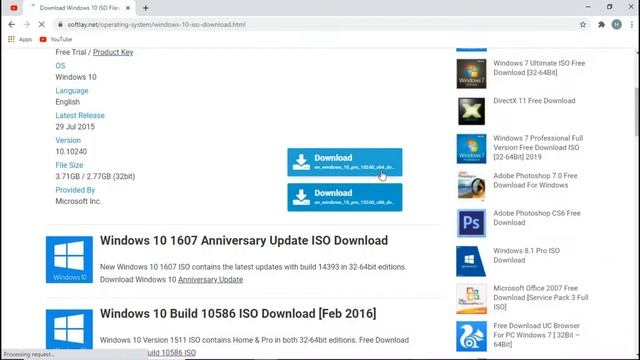Bookmark this page with the star icon
The image size is (640, 360).
pos(583,24)
